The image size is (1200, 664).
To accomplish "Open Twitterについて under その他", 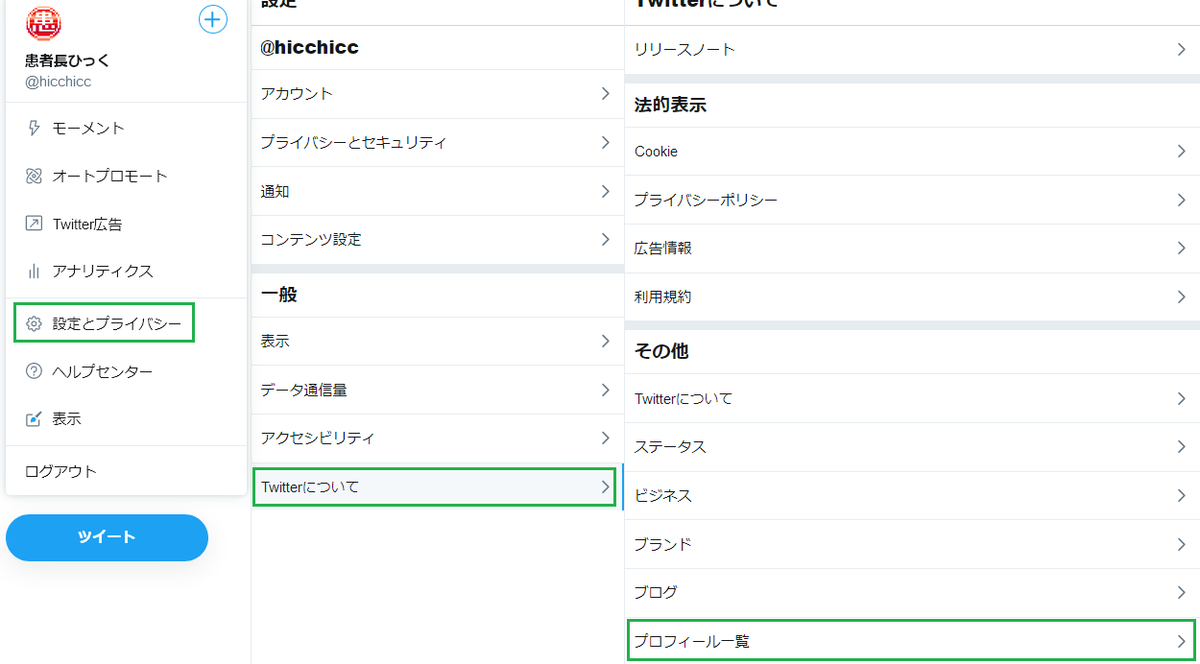I will tap(912, 399).
